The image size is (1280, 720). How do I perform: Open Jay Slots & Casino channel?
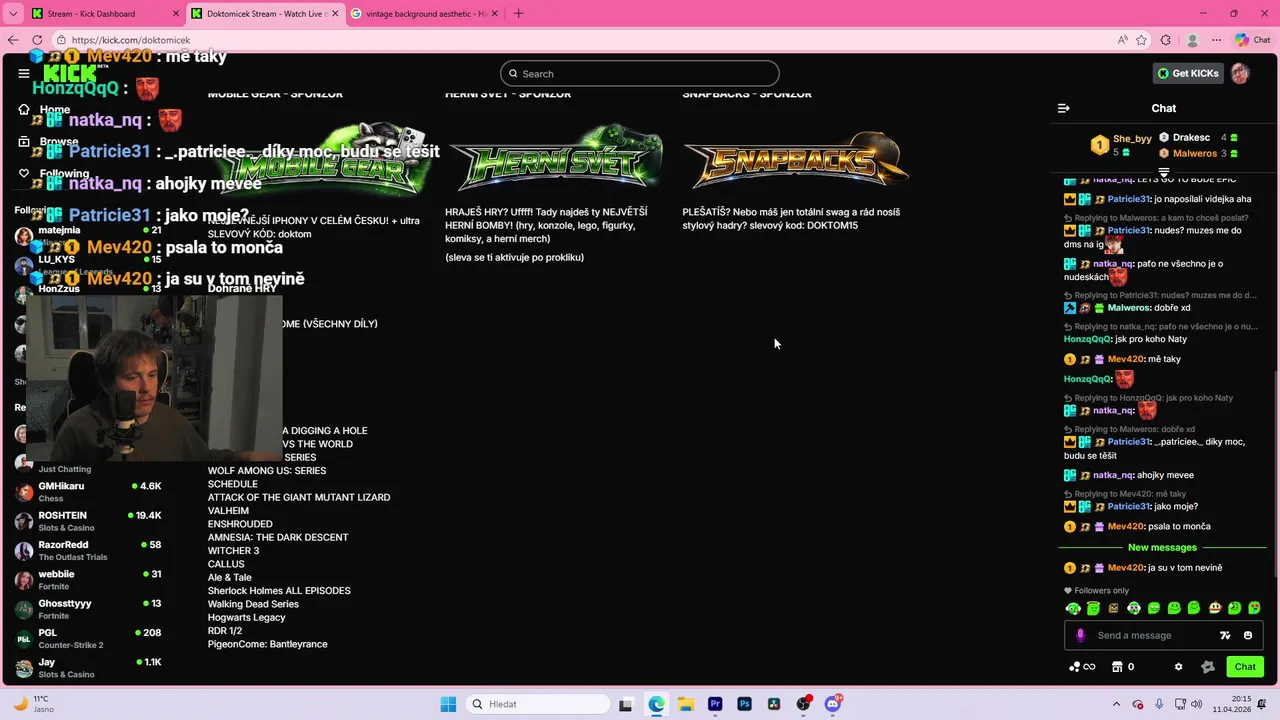(88, 668)
